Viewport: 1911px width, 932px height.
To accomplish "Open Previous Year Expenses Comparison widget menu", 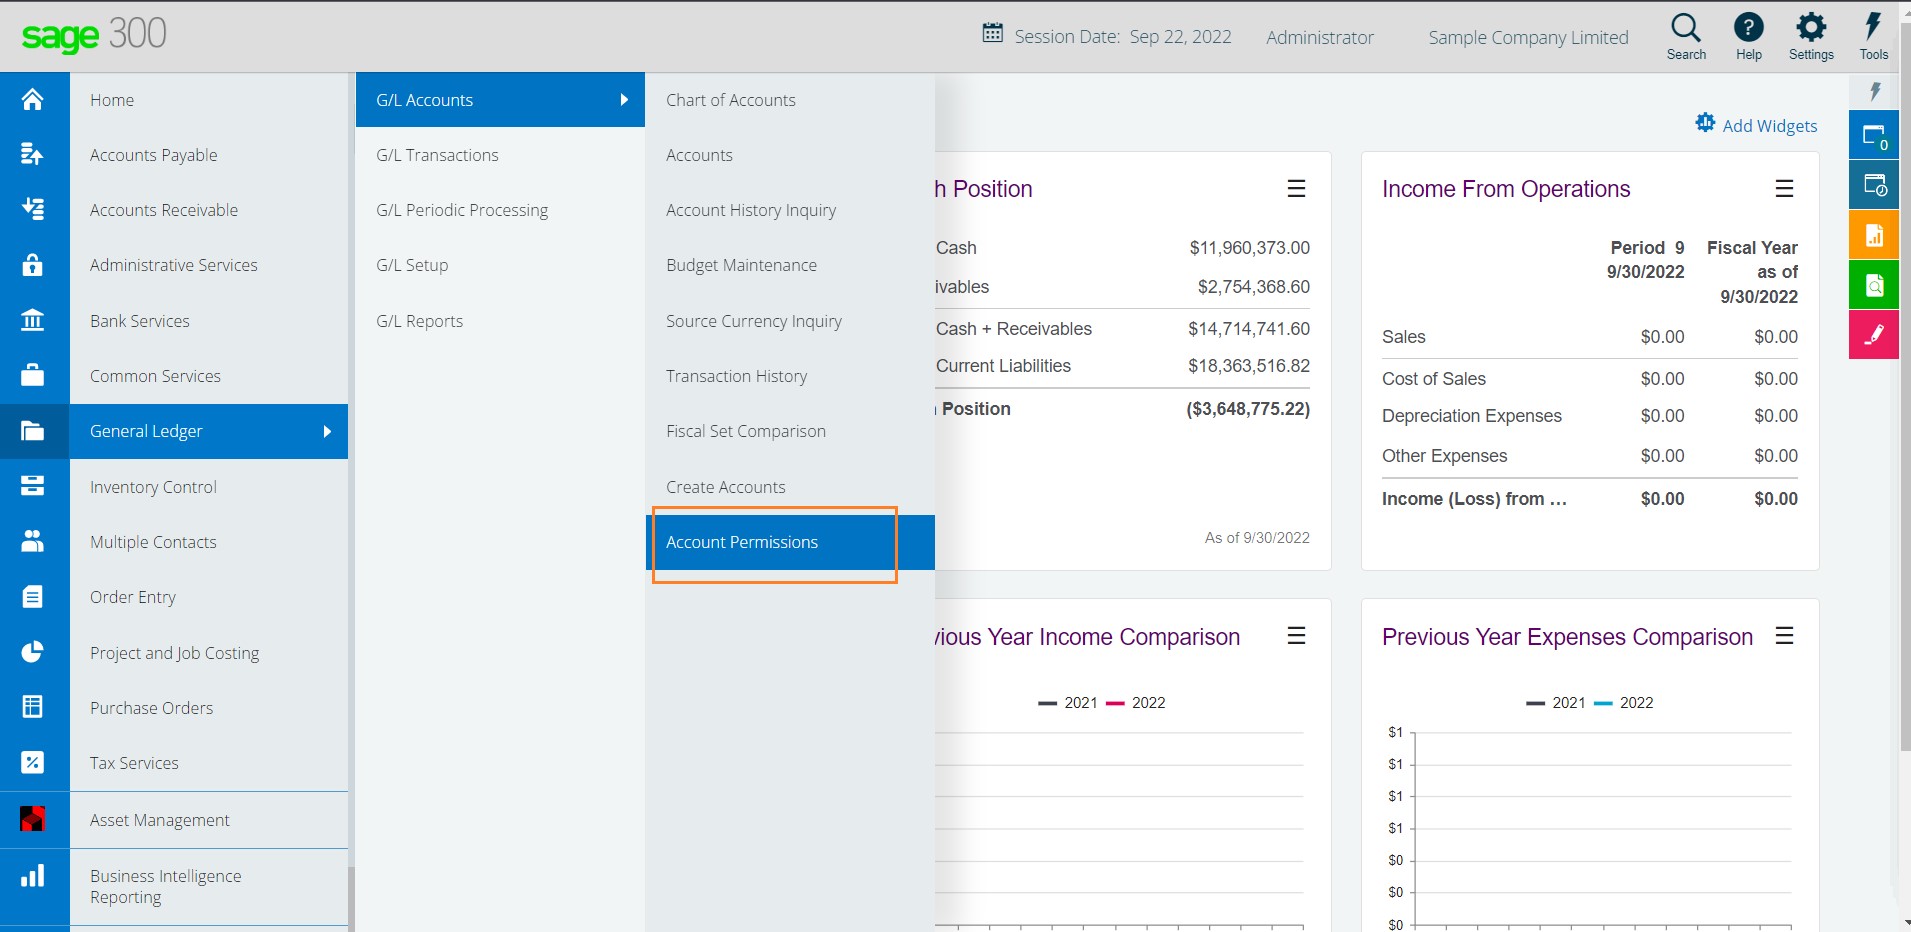I will pos(1784,635).
